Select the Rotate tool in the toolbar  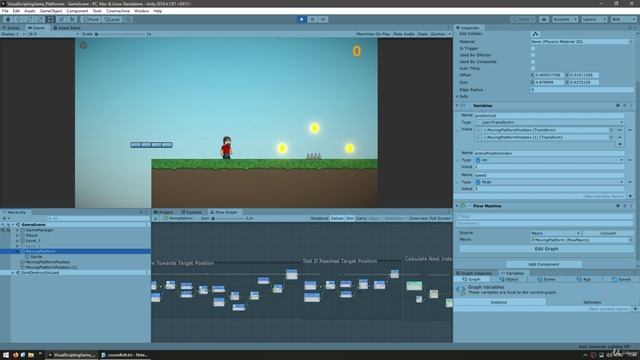click(29, 19)
